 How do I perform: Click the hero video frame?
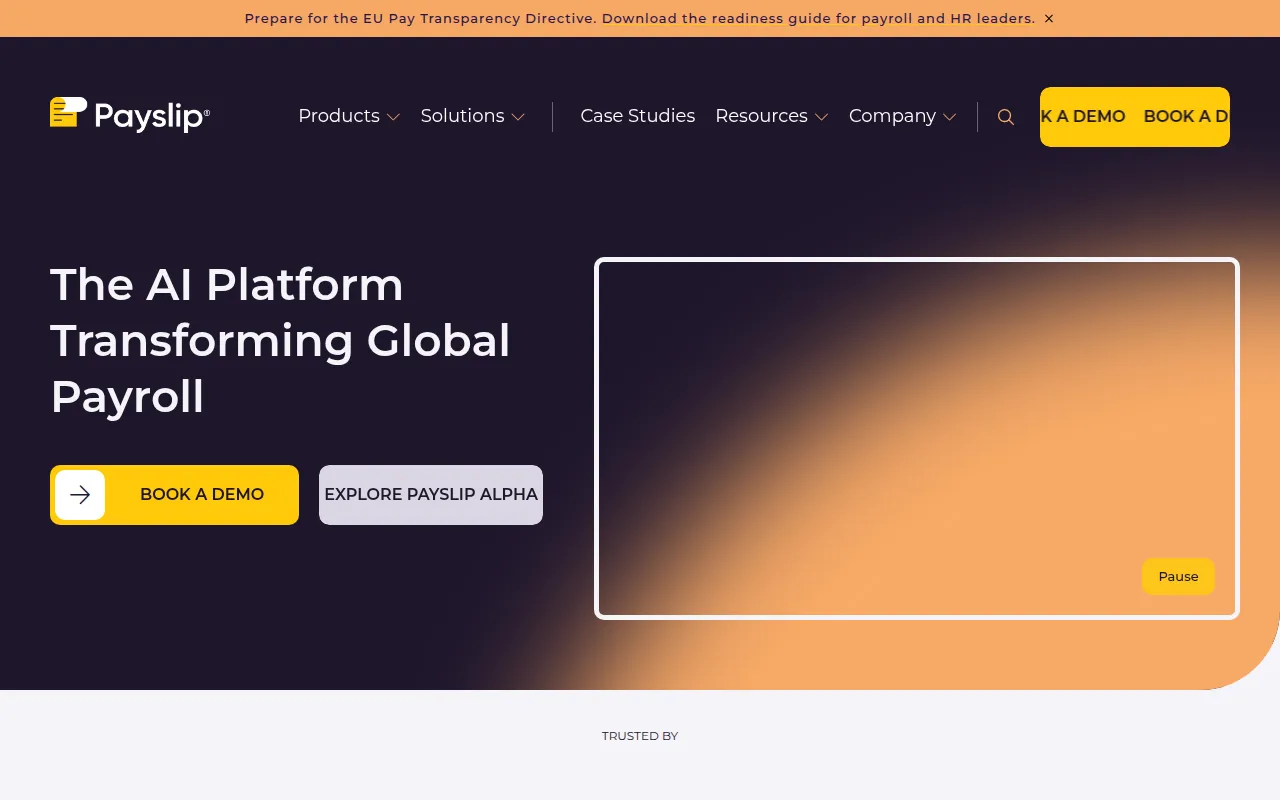click(917, 439)
